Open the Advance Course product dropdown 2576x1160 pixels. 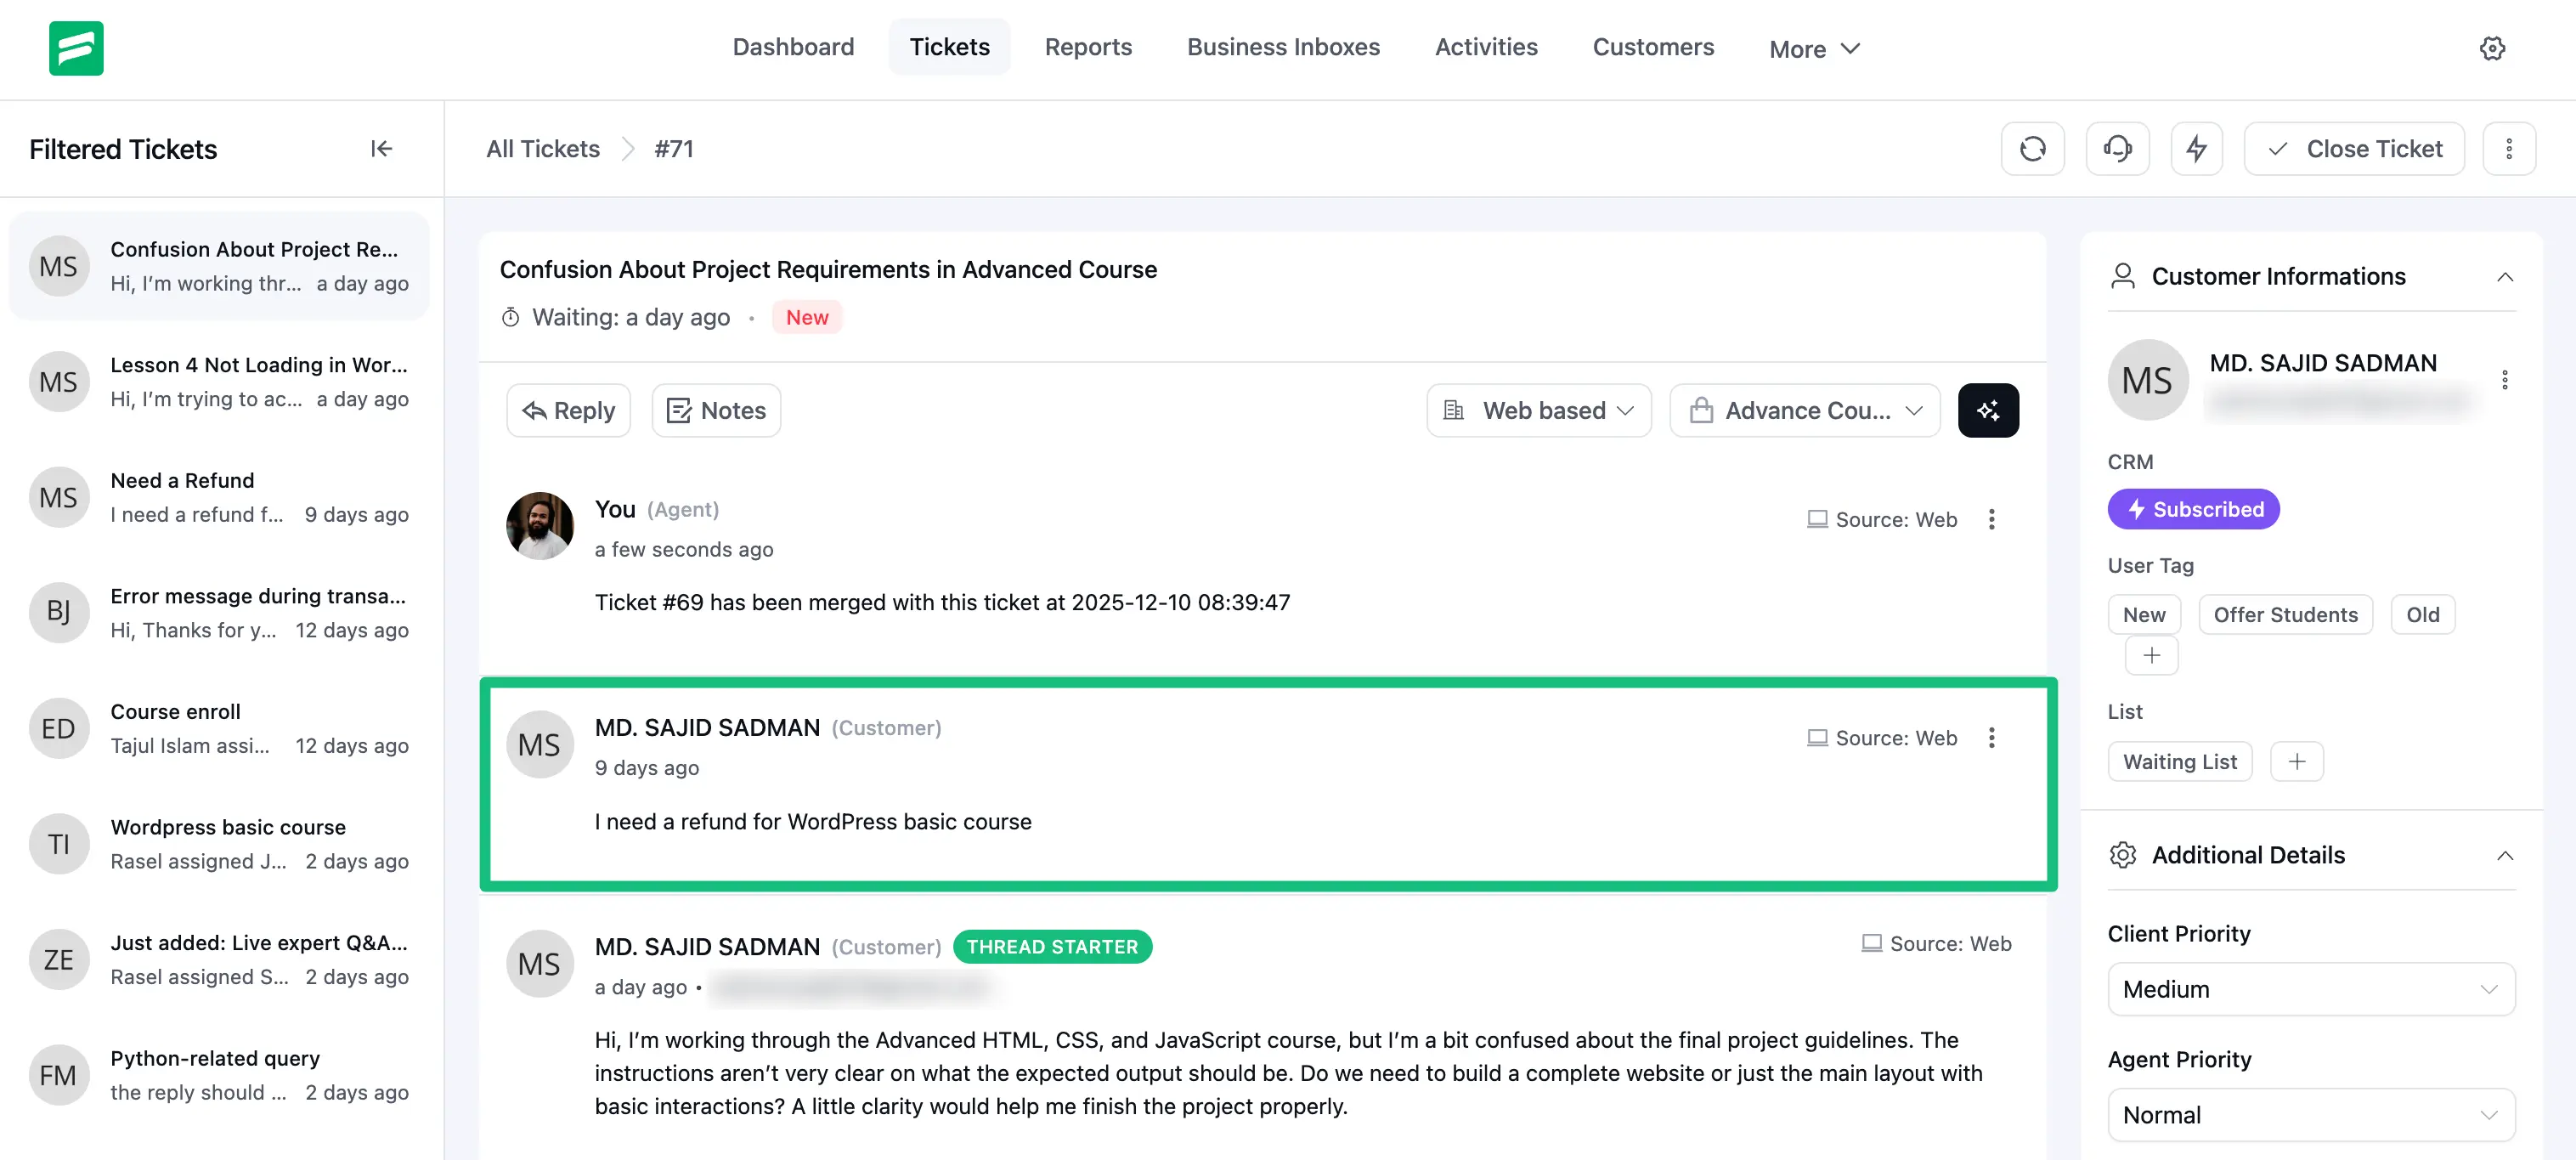pos(1804,410)
